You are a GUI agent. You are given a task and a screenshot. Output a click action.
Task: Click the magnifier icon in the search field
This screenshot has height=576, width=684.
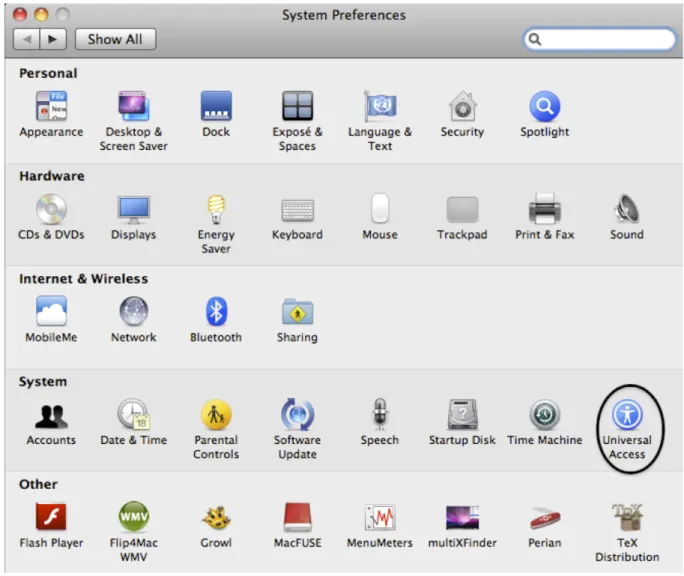(535, 39)
